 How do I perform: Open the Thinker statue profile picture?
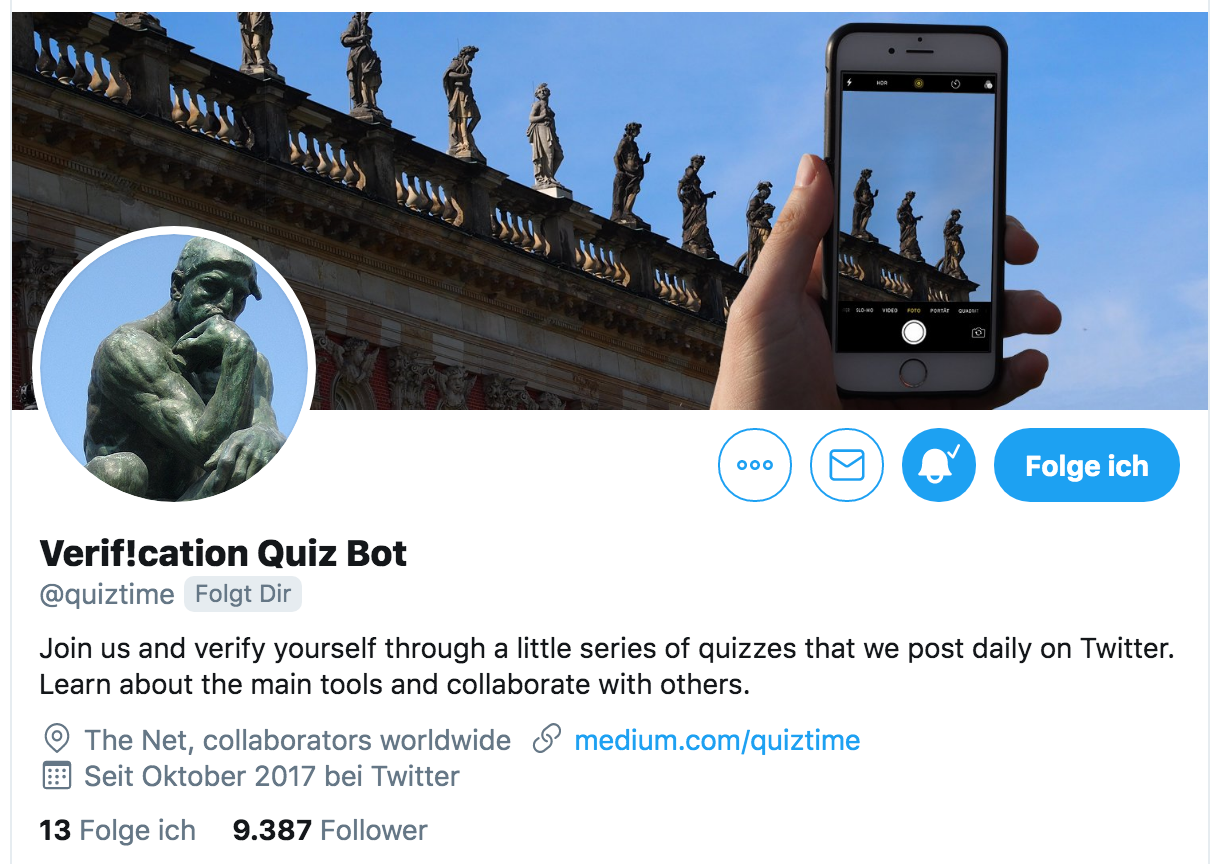[x=174, y=368]
